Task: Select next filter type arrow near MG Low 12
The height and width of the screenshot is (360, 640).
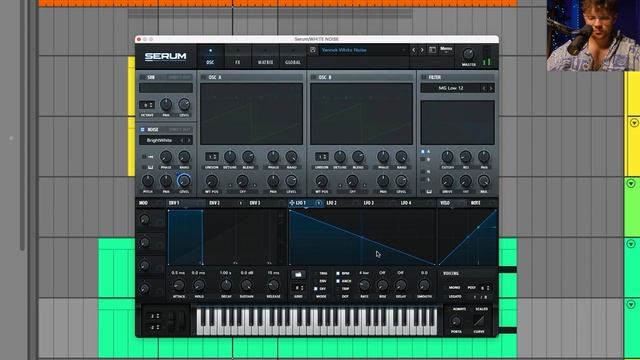Action: click(x=491, y=88)
